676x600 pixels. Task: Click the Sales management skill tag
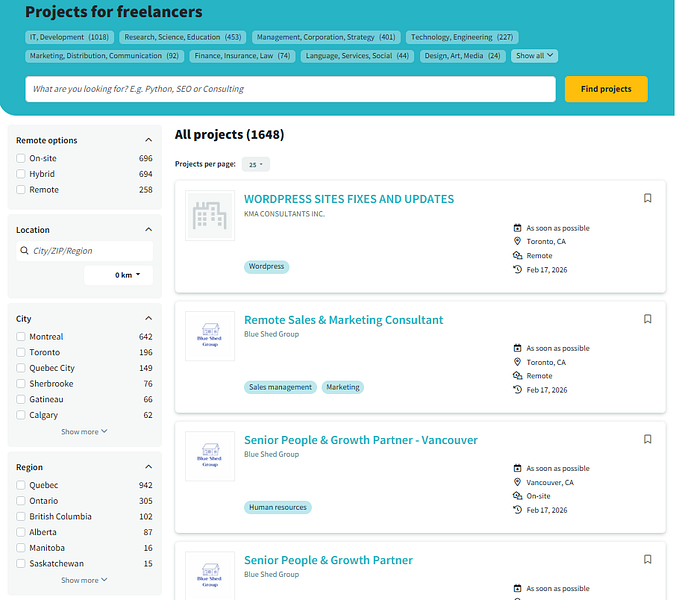click(280, 387)
